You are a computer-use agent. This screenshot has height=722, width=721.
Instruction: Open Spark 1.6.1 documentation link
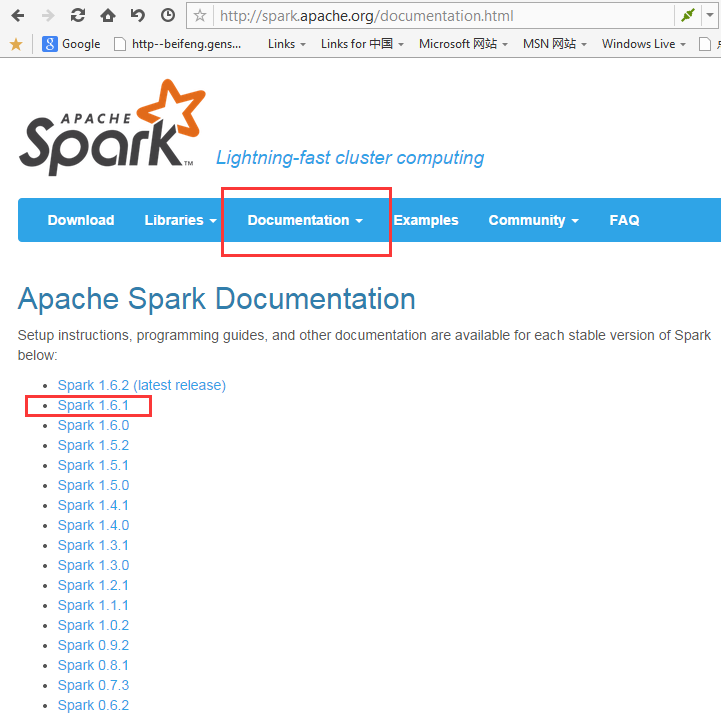[93, 405]
